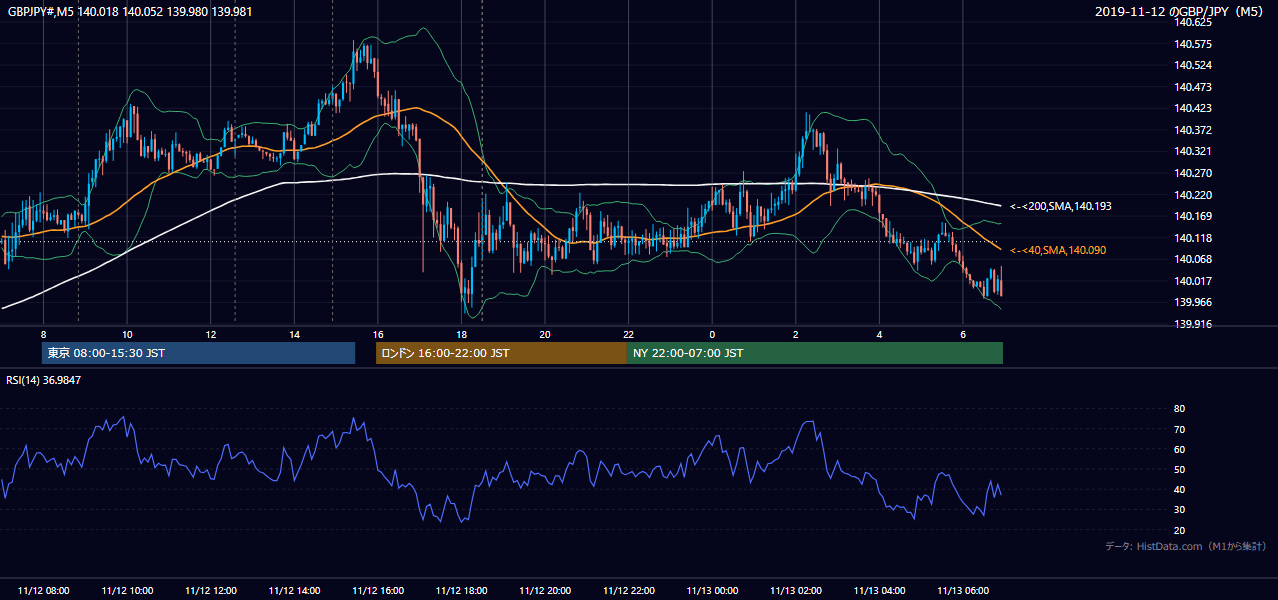Click hour label 4 on chart time axis
Image resolution: width=1278 pixels, height=600 pixels.
coord(879,334)
